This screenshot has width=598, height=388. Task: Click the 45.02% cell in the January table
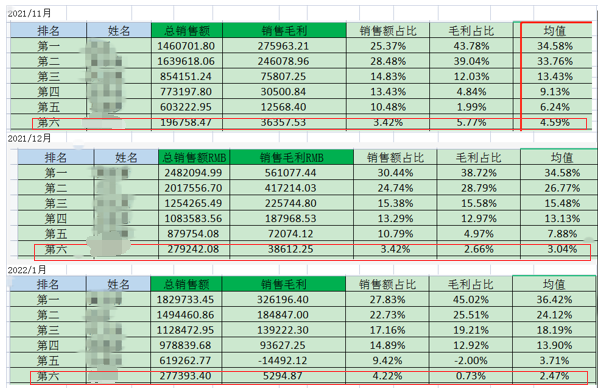[x=471, y=299]
